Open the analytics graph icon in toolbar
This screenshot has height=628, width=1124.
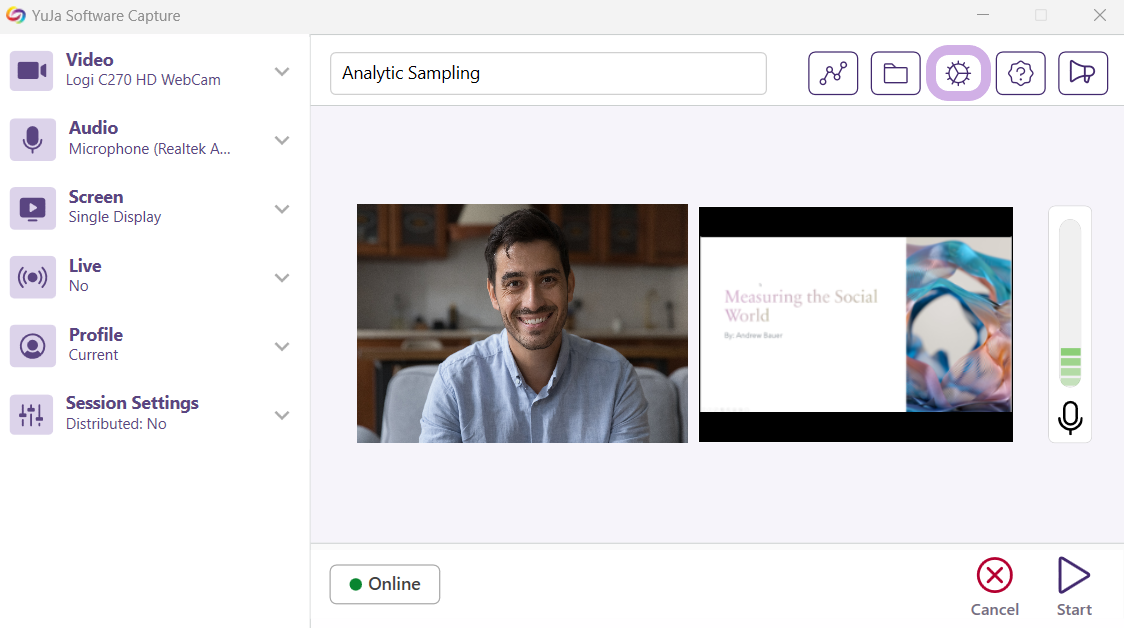[x=833, y=73]
